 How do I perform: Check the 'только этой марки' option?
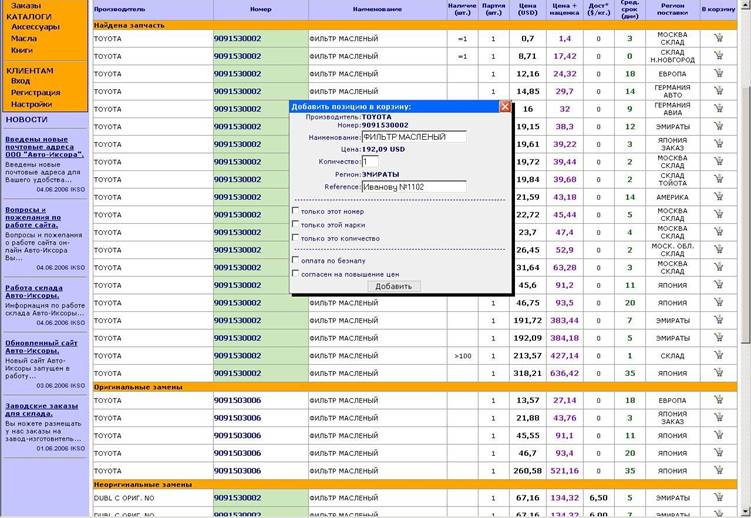[x=296, y=224]
